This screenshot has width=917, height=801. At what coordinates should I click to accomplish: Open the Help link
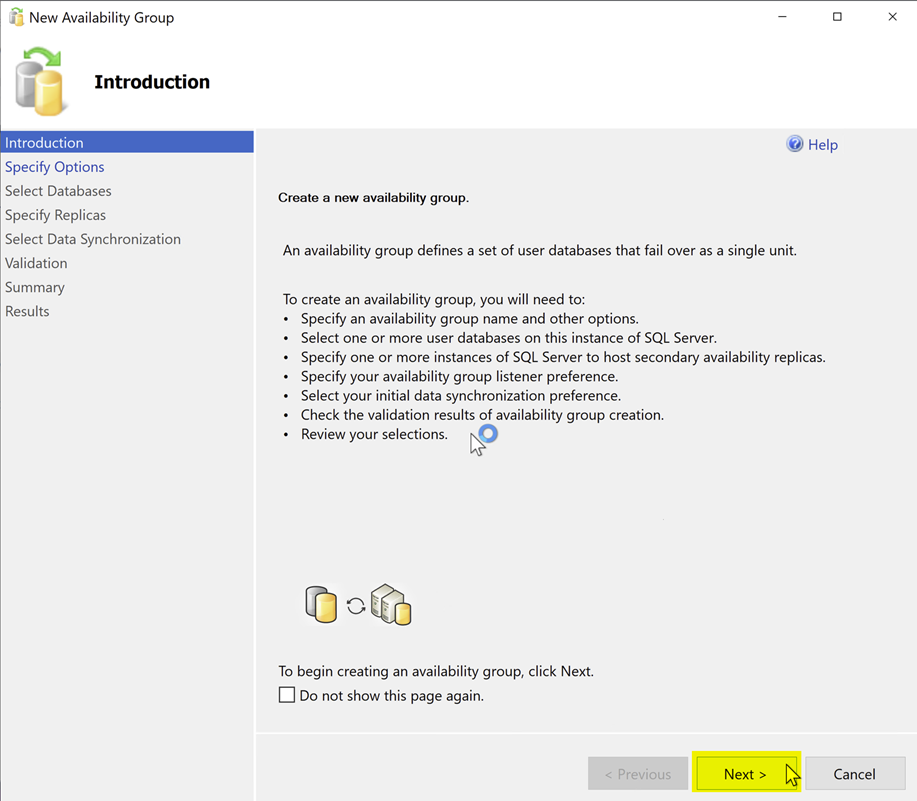(x=823, y=144)
